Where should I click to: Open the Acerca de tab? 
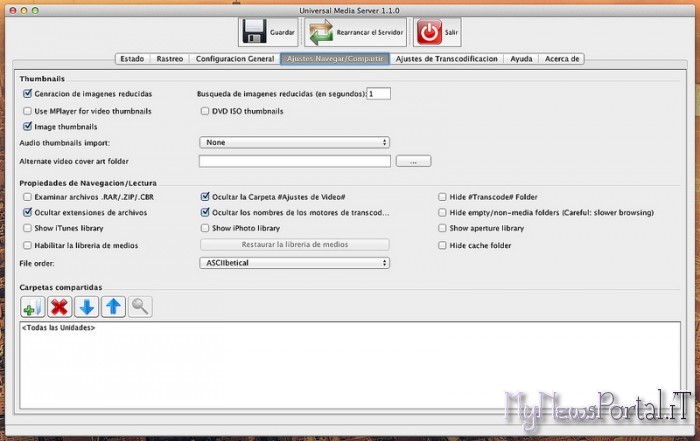point(562,59)
